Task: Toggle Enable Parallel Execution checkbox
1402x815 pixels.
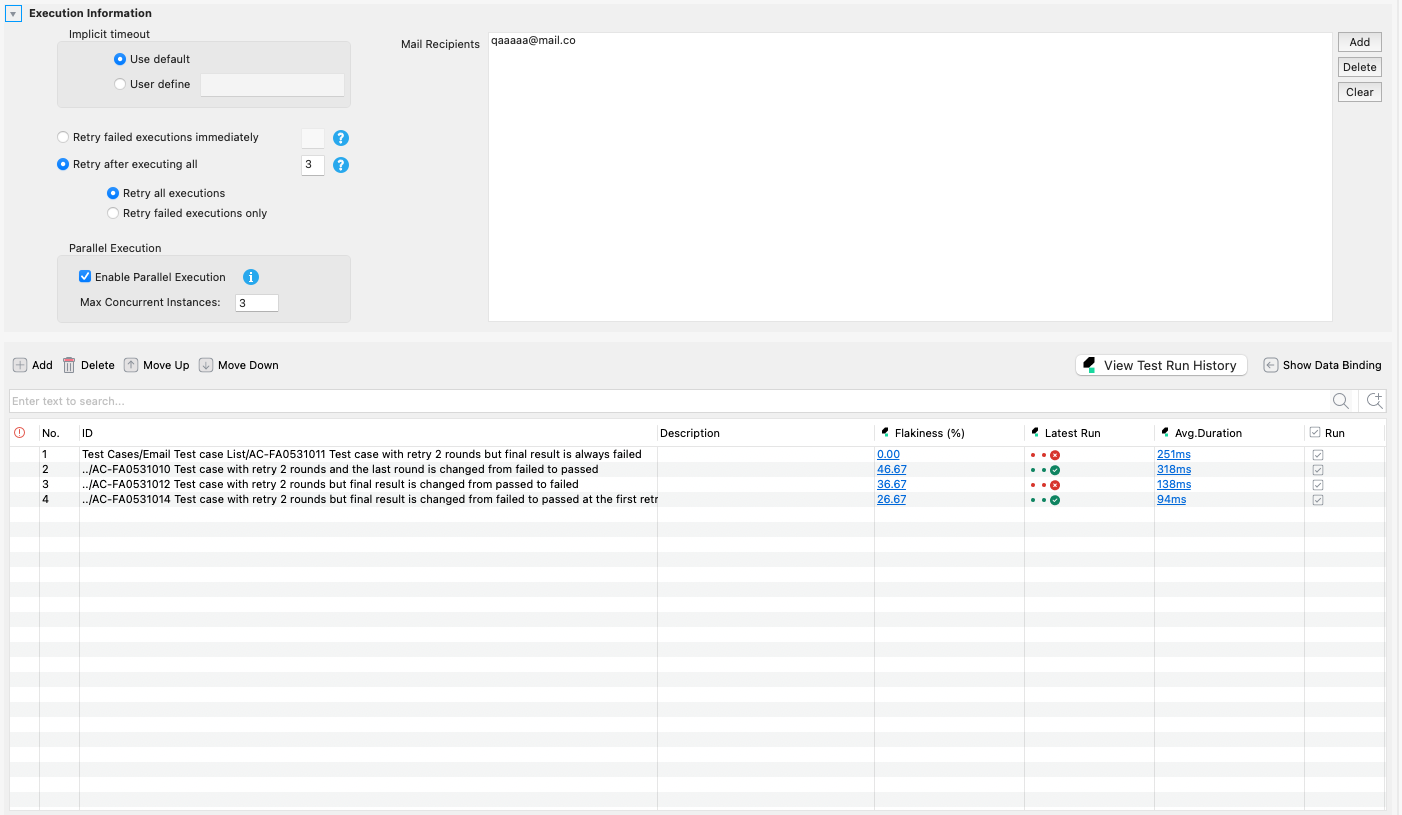Action: (85, 277)
